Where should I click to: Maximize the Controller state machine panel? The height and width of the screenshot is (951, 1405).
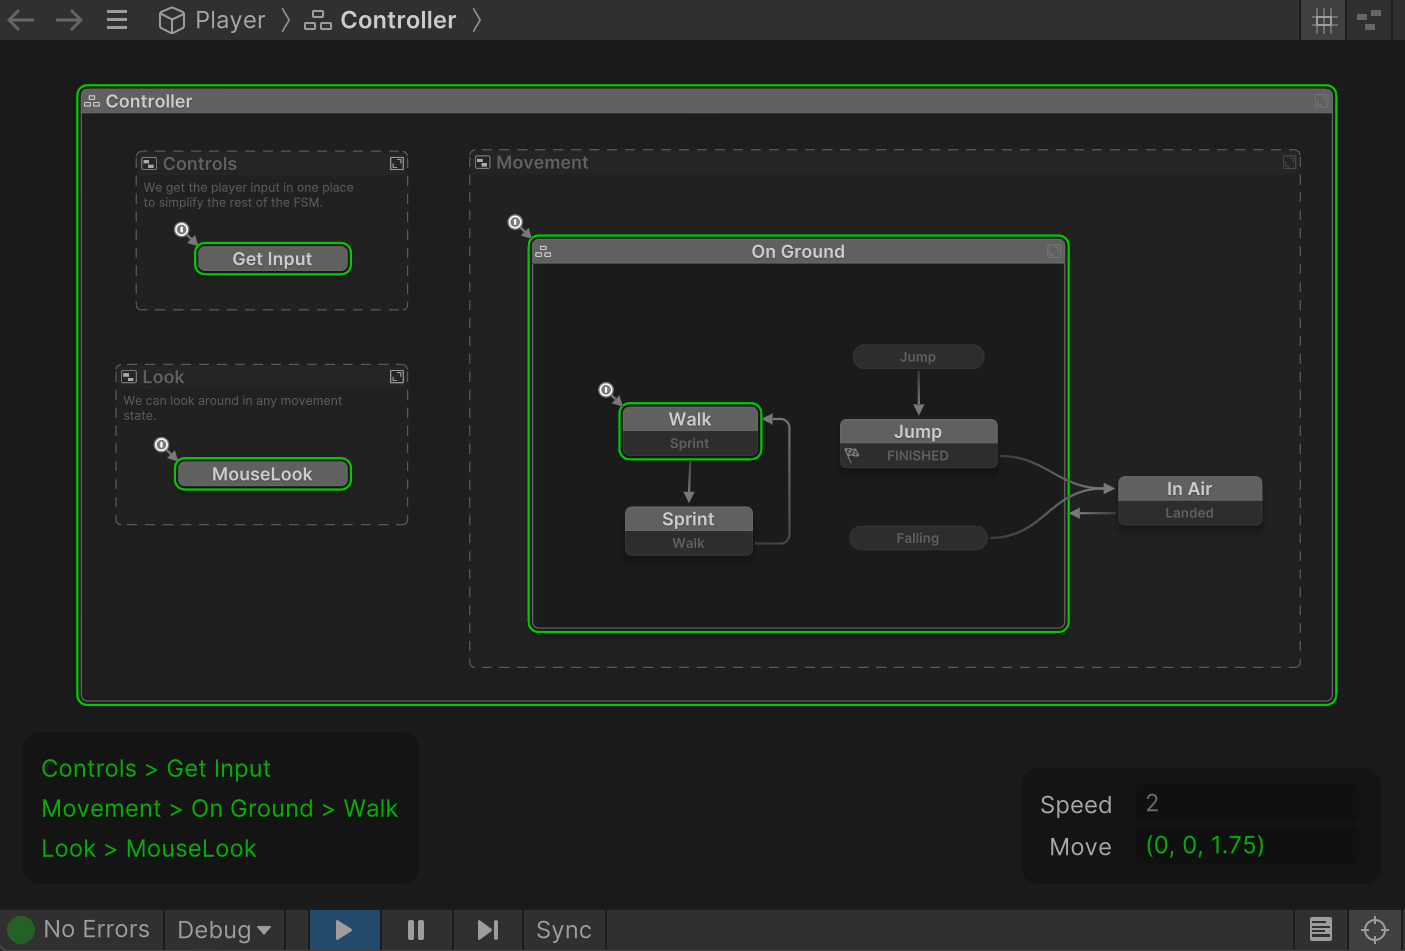tap(1321, 101)
